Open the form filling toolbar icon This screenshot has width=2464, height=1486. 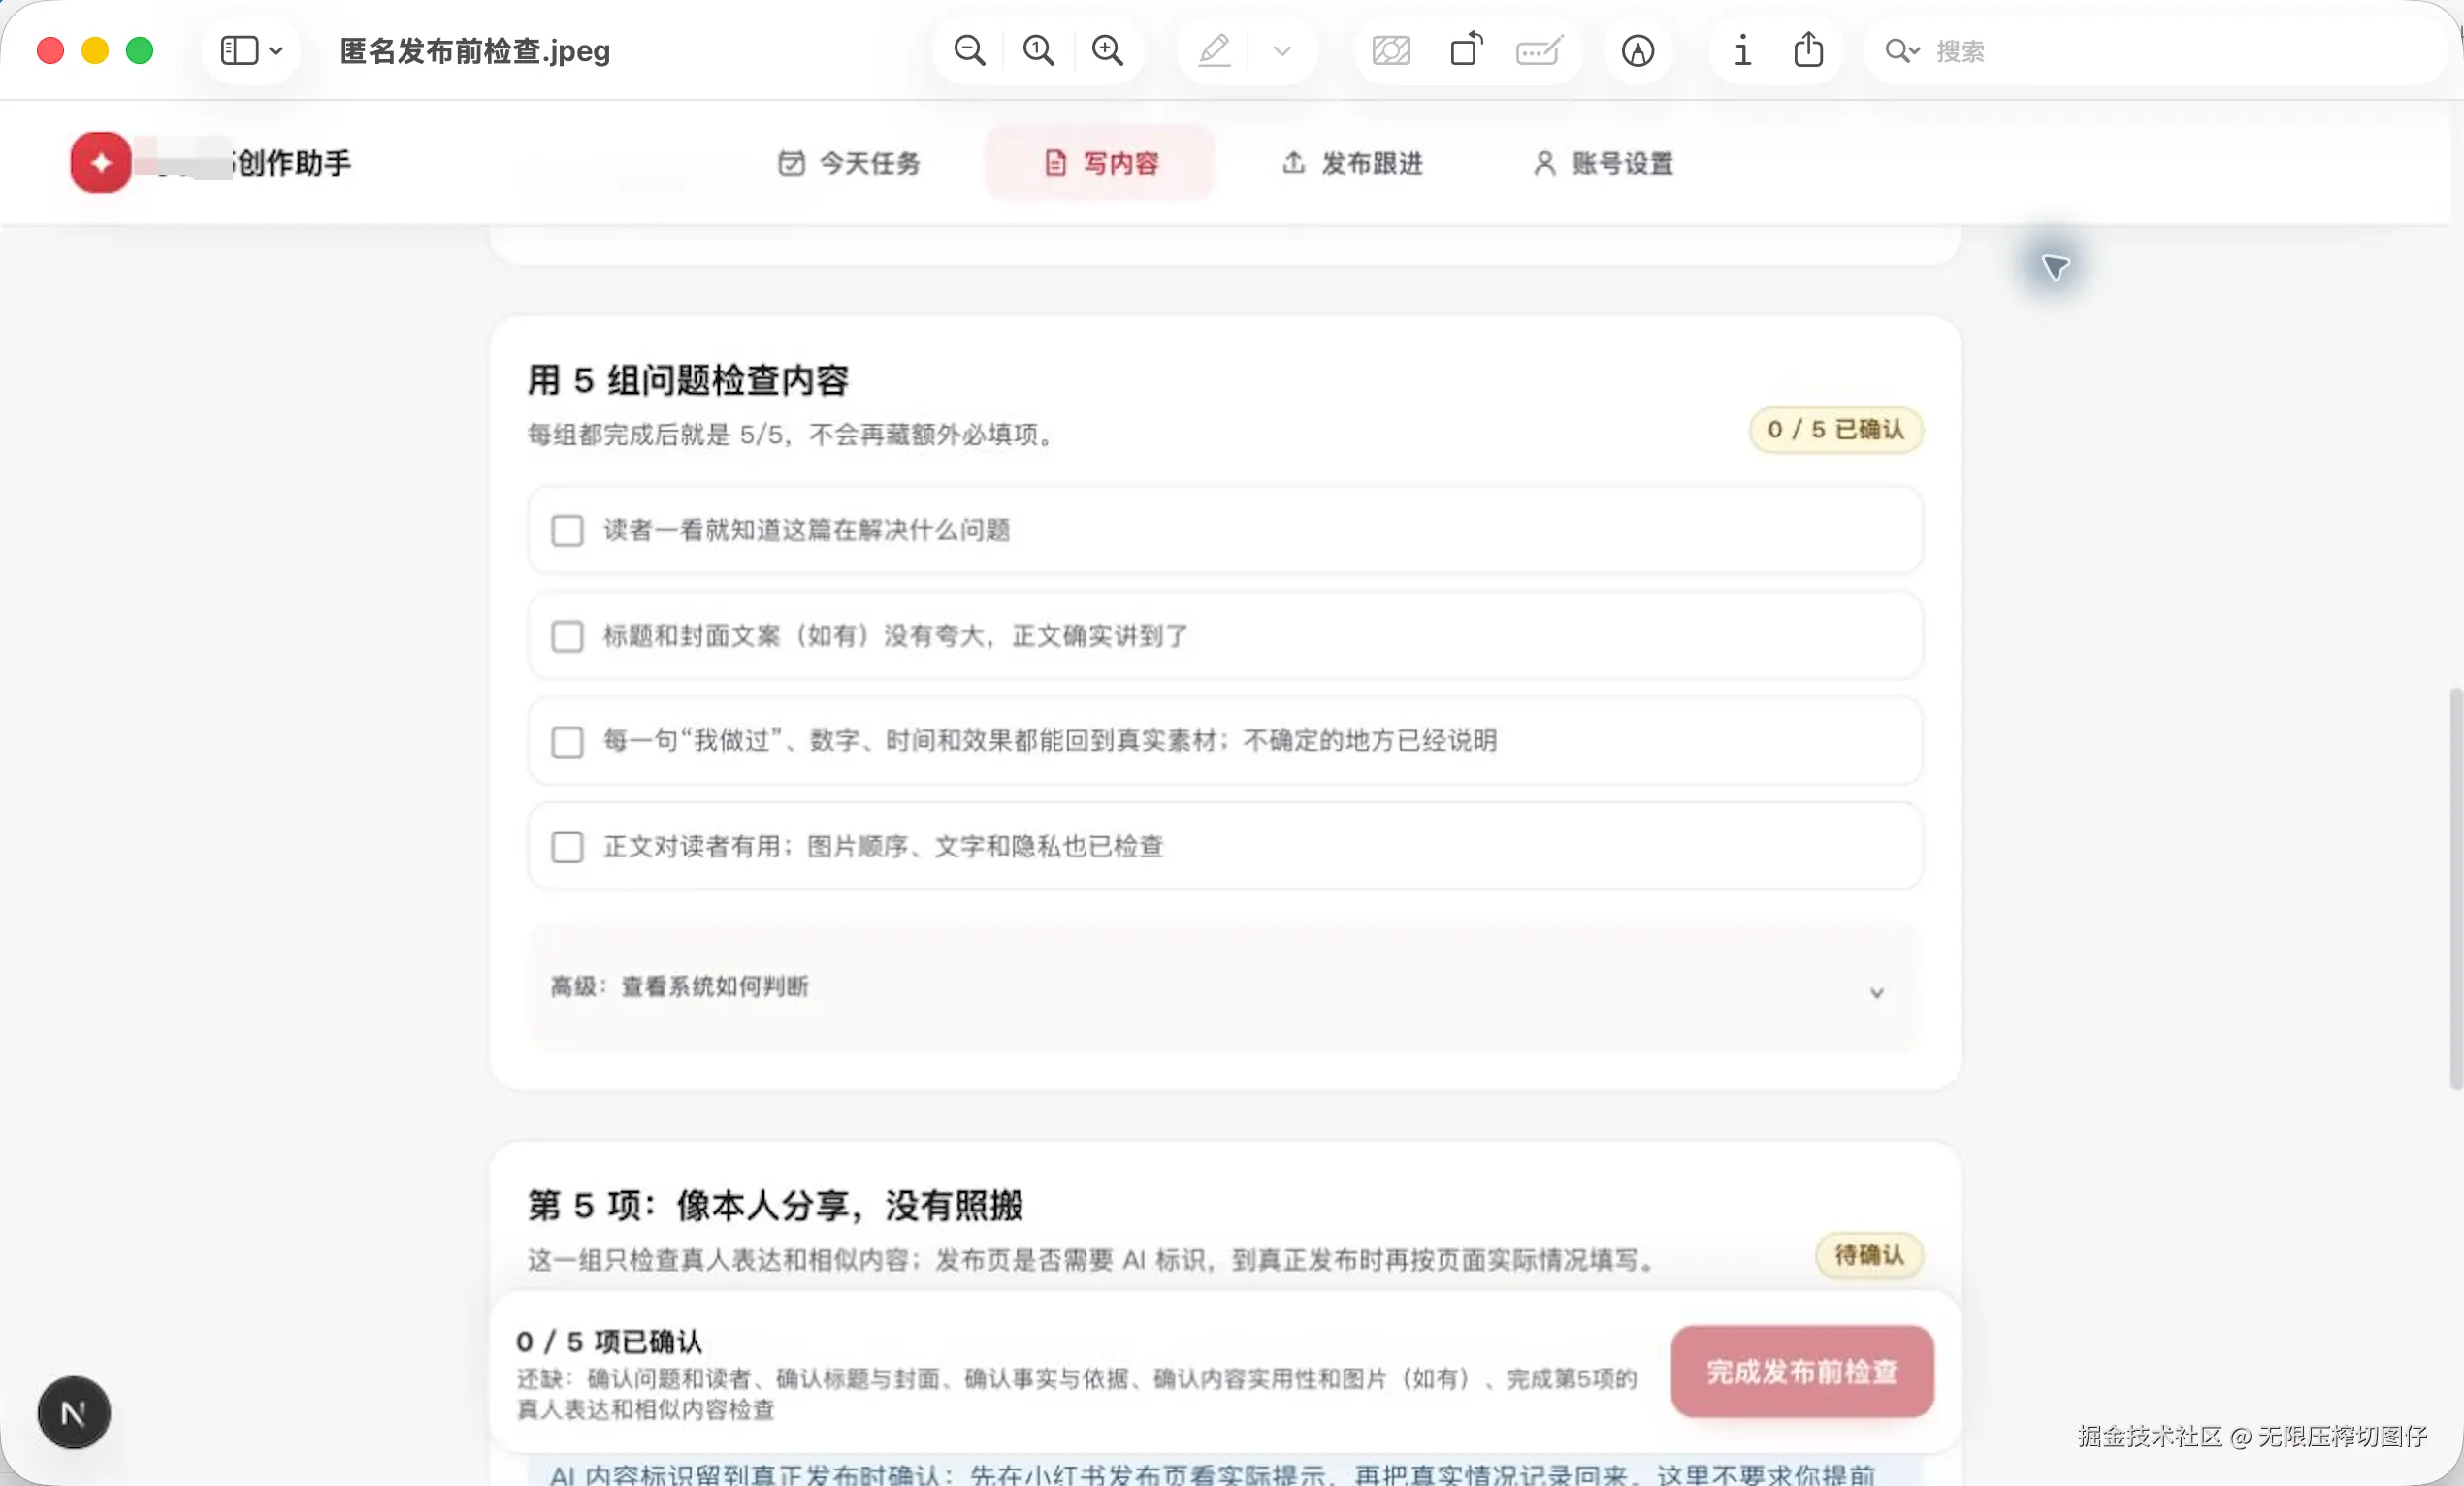pyautogui.click(x=1539, y=50)
